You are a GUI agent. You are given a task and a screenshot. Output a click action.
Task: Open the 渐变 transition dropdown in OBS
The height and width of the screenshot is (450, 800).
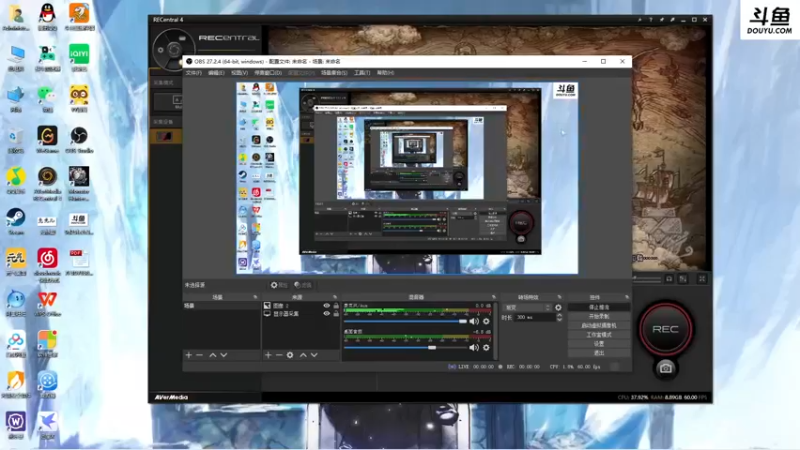[x=527, y=308]
